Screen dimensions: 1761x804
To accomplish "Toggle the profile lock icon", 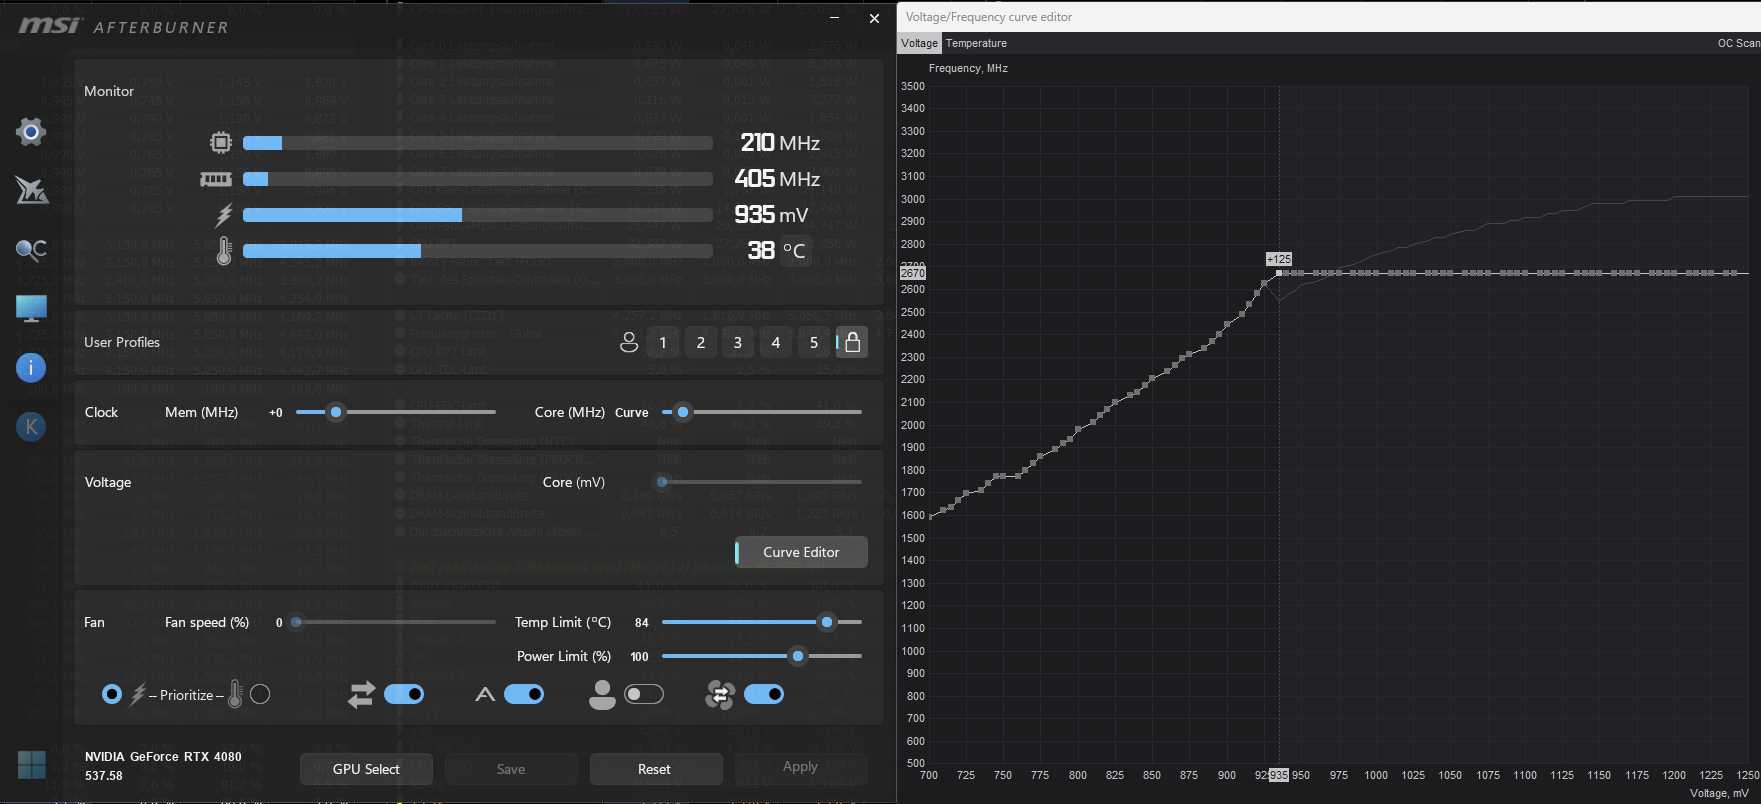I will (852, 342).
